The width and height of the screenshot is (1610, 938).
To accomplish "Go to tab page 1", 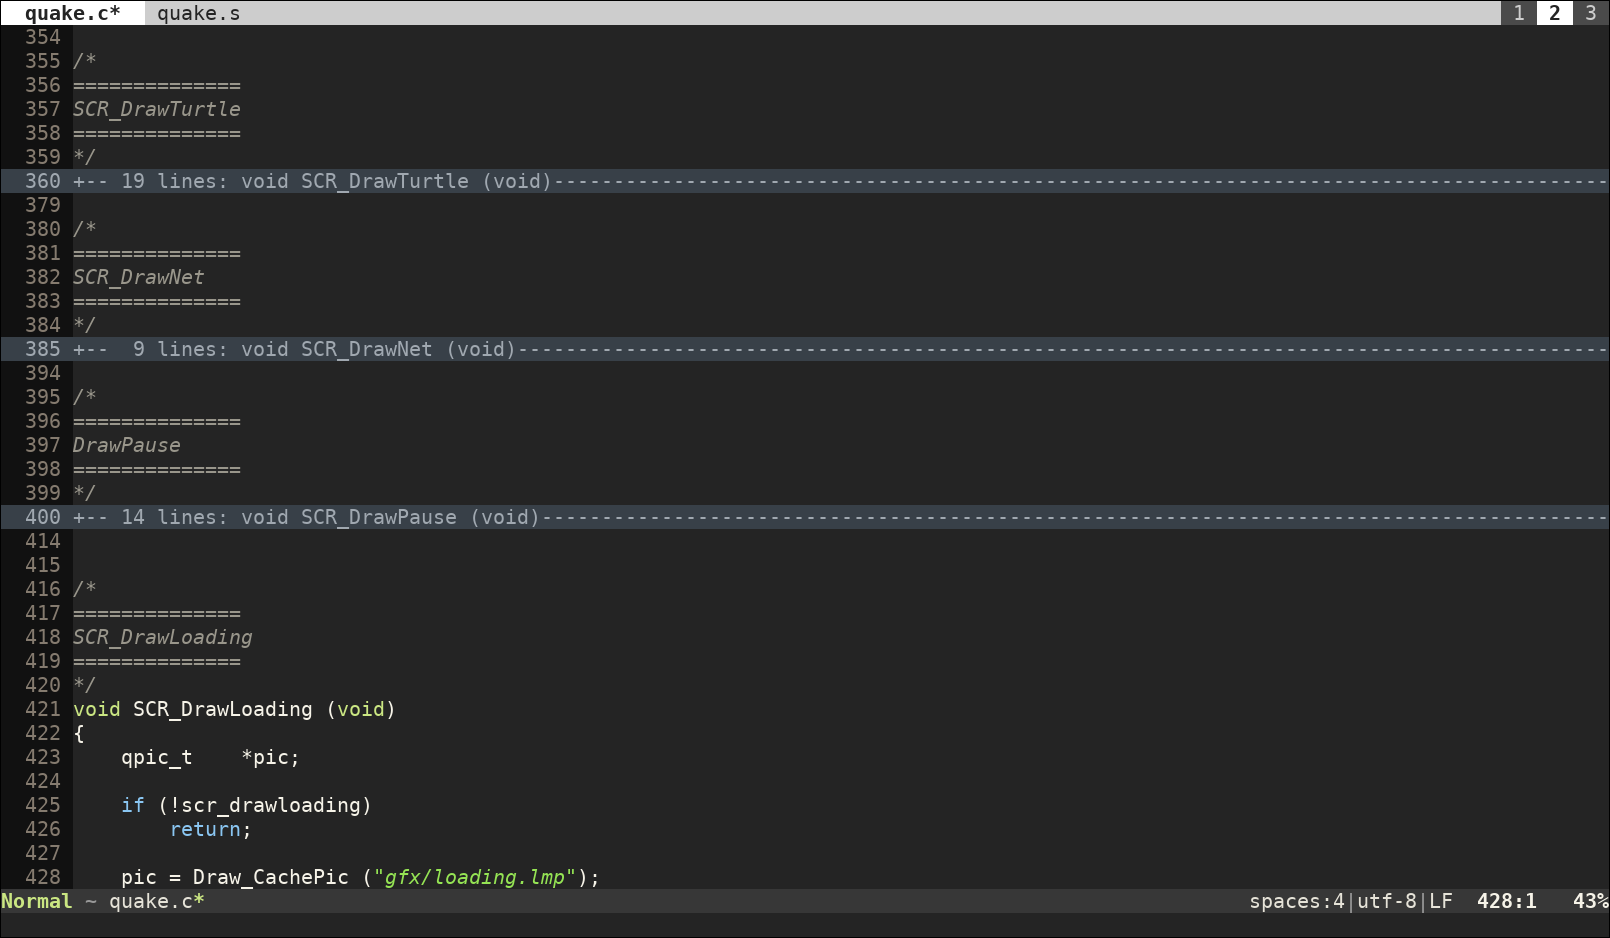I will (x=1519, y=13).
